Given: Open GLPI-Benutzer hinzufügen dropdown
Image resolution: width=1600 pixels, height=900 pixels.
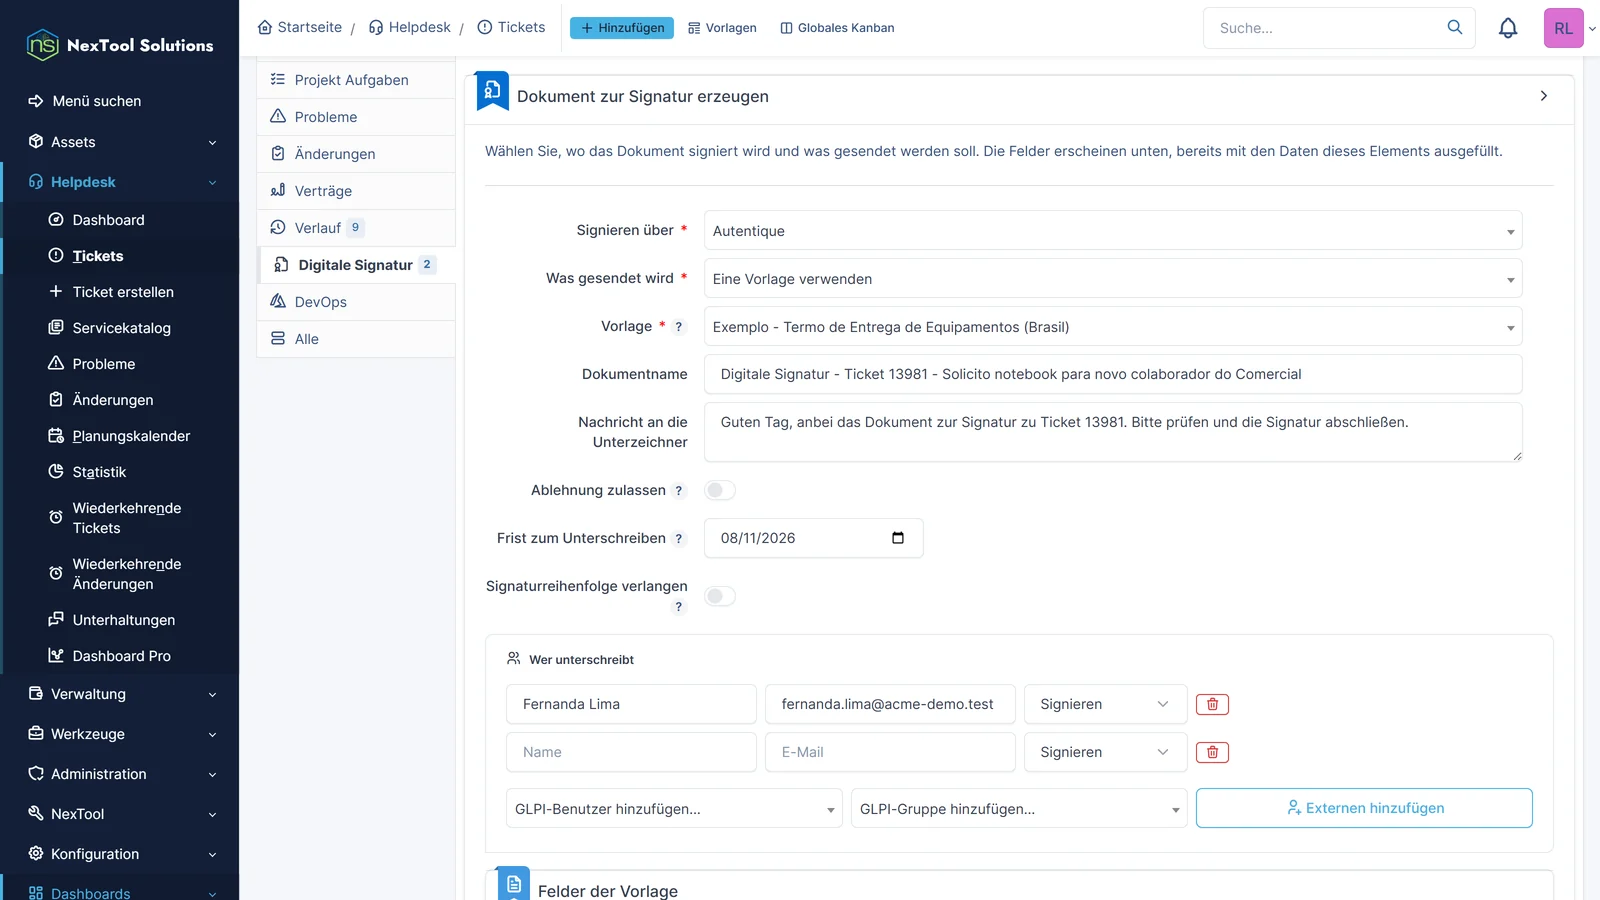Looking at the screenshot, I should (x=674, y=808).
